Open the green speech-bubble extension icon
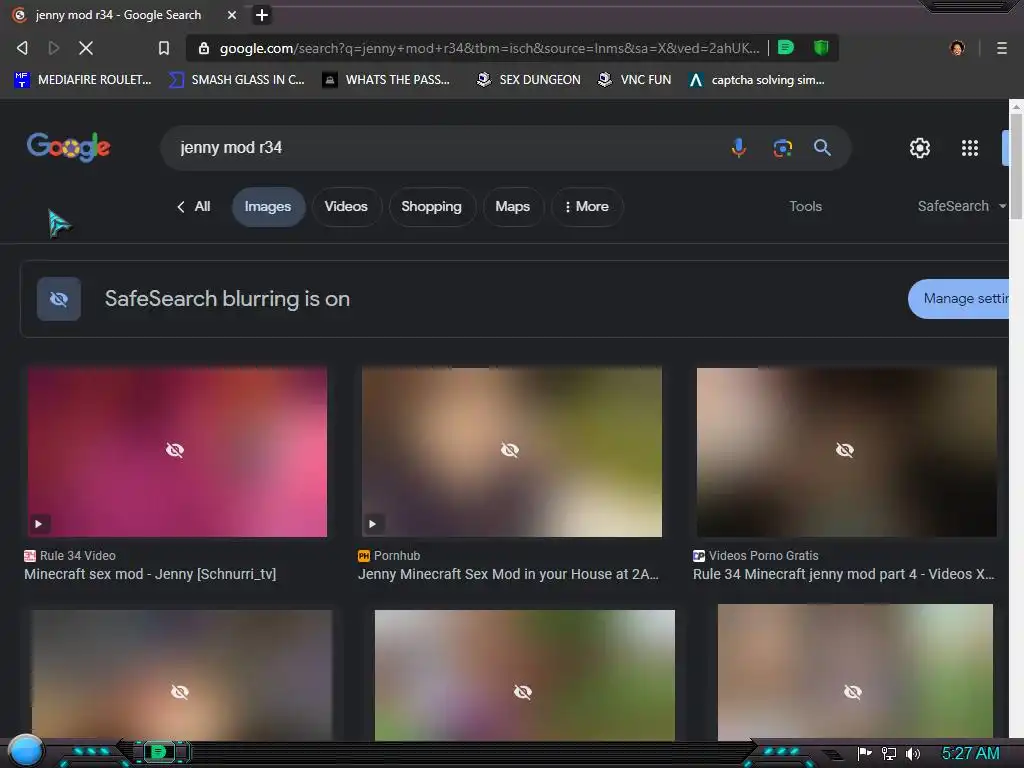1024x768 pixels. click(786, 47)
